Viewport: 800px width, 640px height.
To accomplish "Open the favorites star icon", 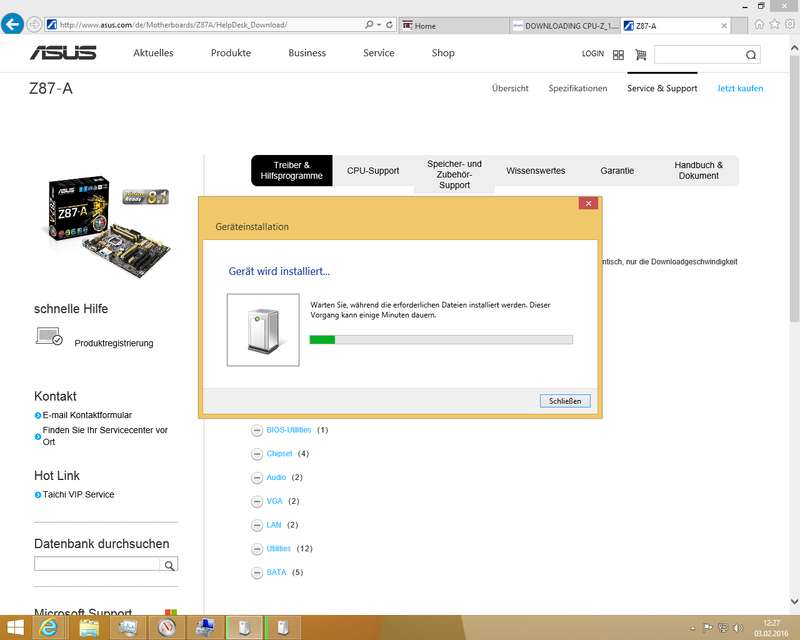I will [774, 24].
